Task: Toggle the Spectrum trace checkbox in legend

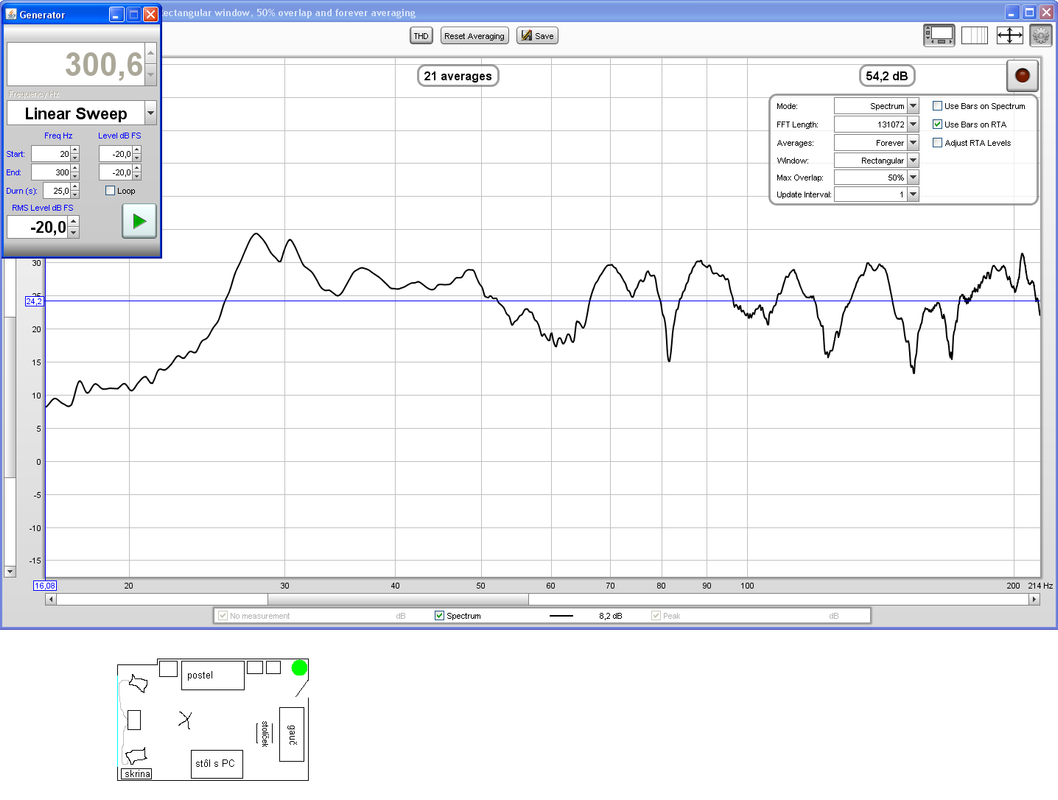Action: click(439, 616)
